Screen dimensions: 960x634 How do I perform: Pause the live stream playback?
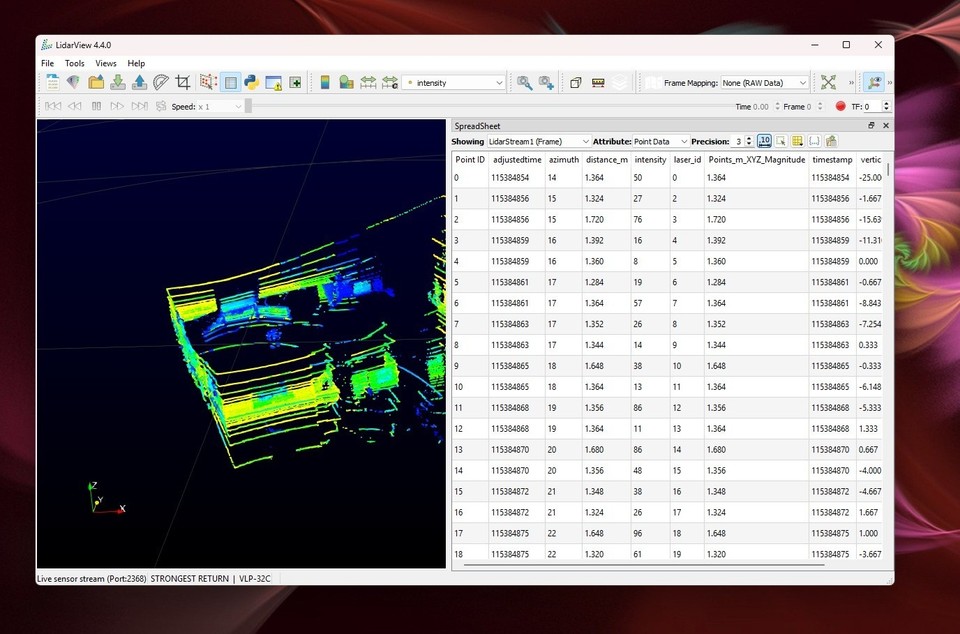click(96, 106)
